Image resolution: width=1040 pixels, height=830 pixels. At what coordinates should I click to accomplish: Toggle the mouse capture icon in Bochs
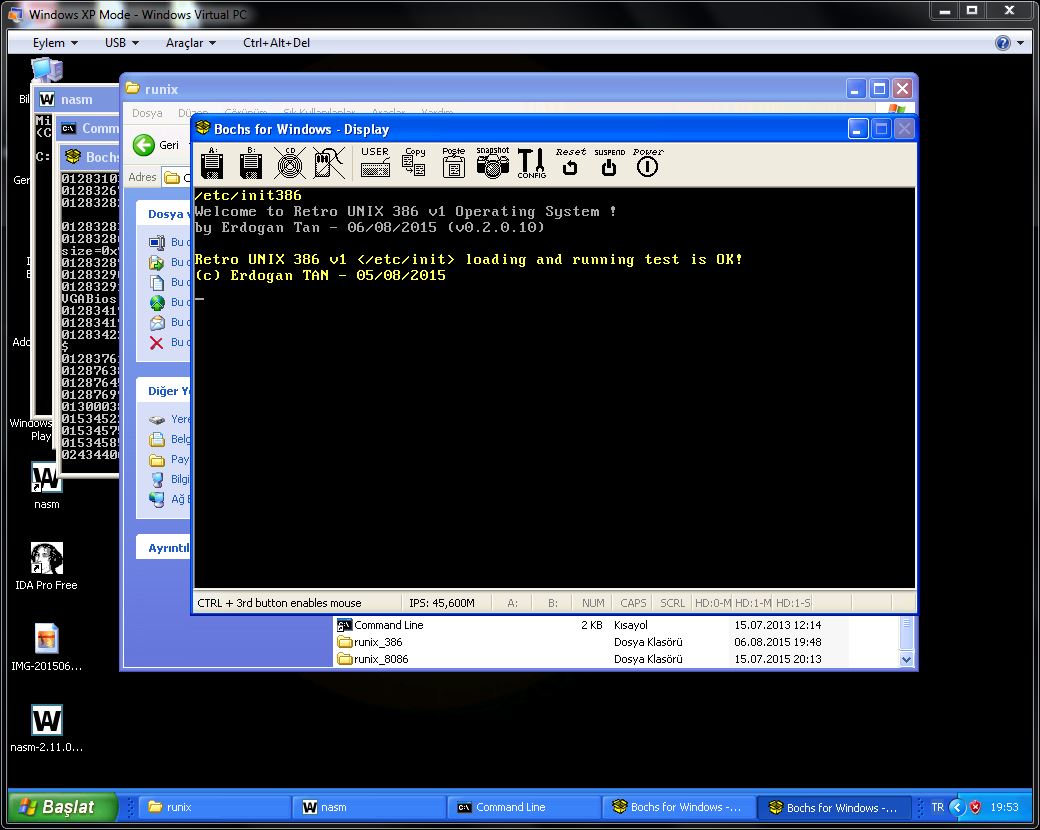[329, 163]
